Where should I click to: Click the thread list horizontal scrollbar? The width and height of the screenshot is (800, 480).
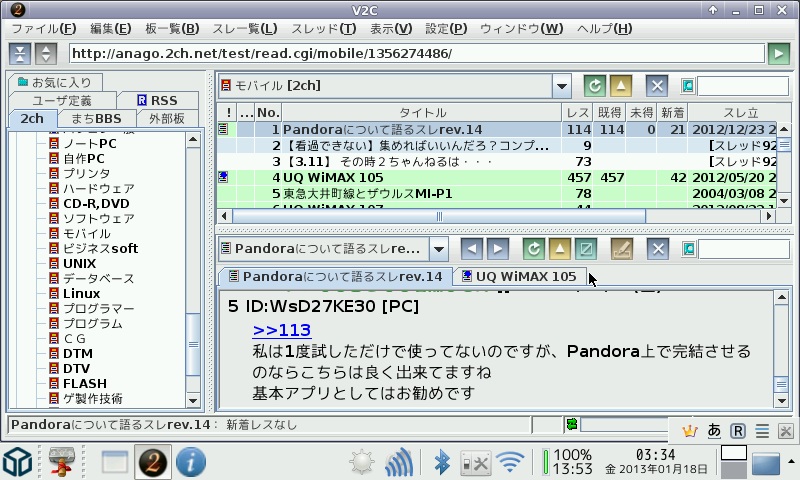point(438,215)
